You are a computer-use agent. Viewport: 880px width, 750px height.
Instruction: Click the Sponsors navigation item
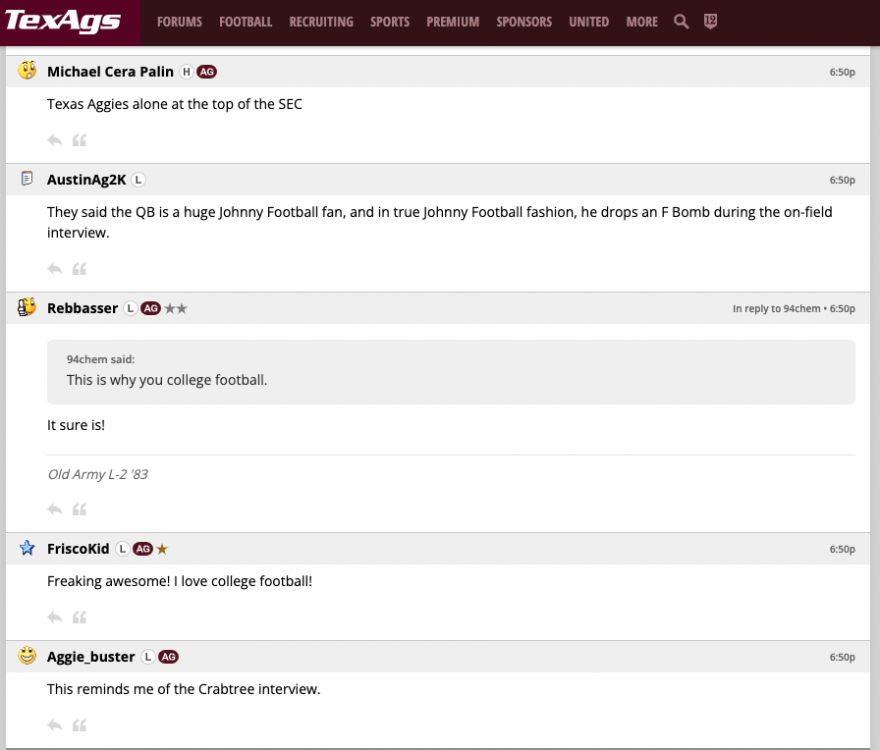coord(524,21)
